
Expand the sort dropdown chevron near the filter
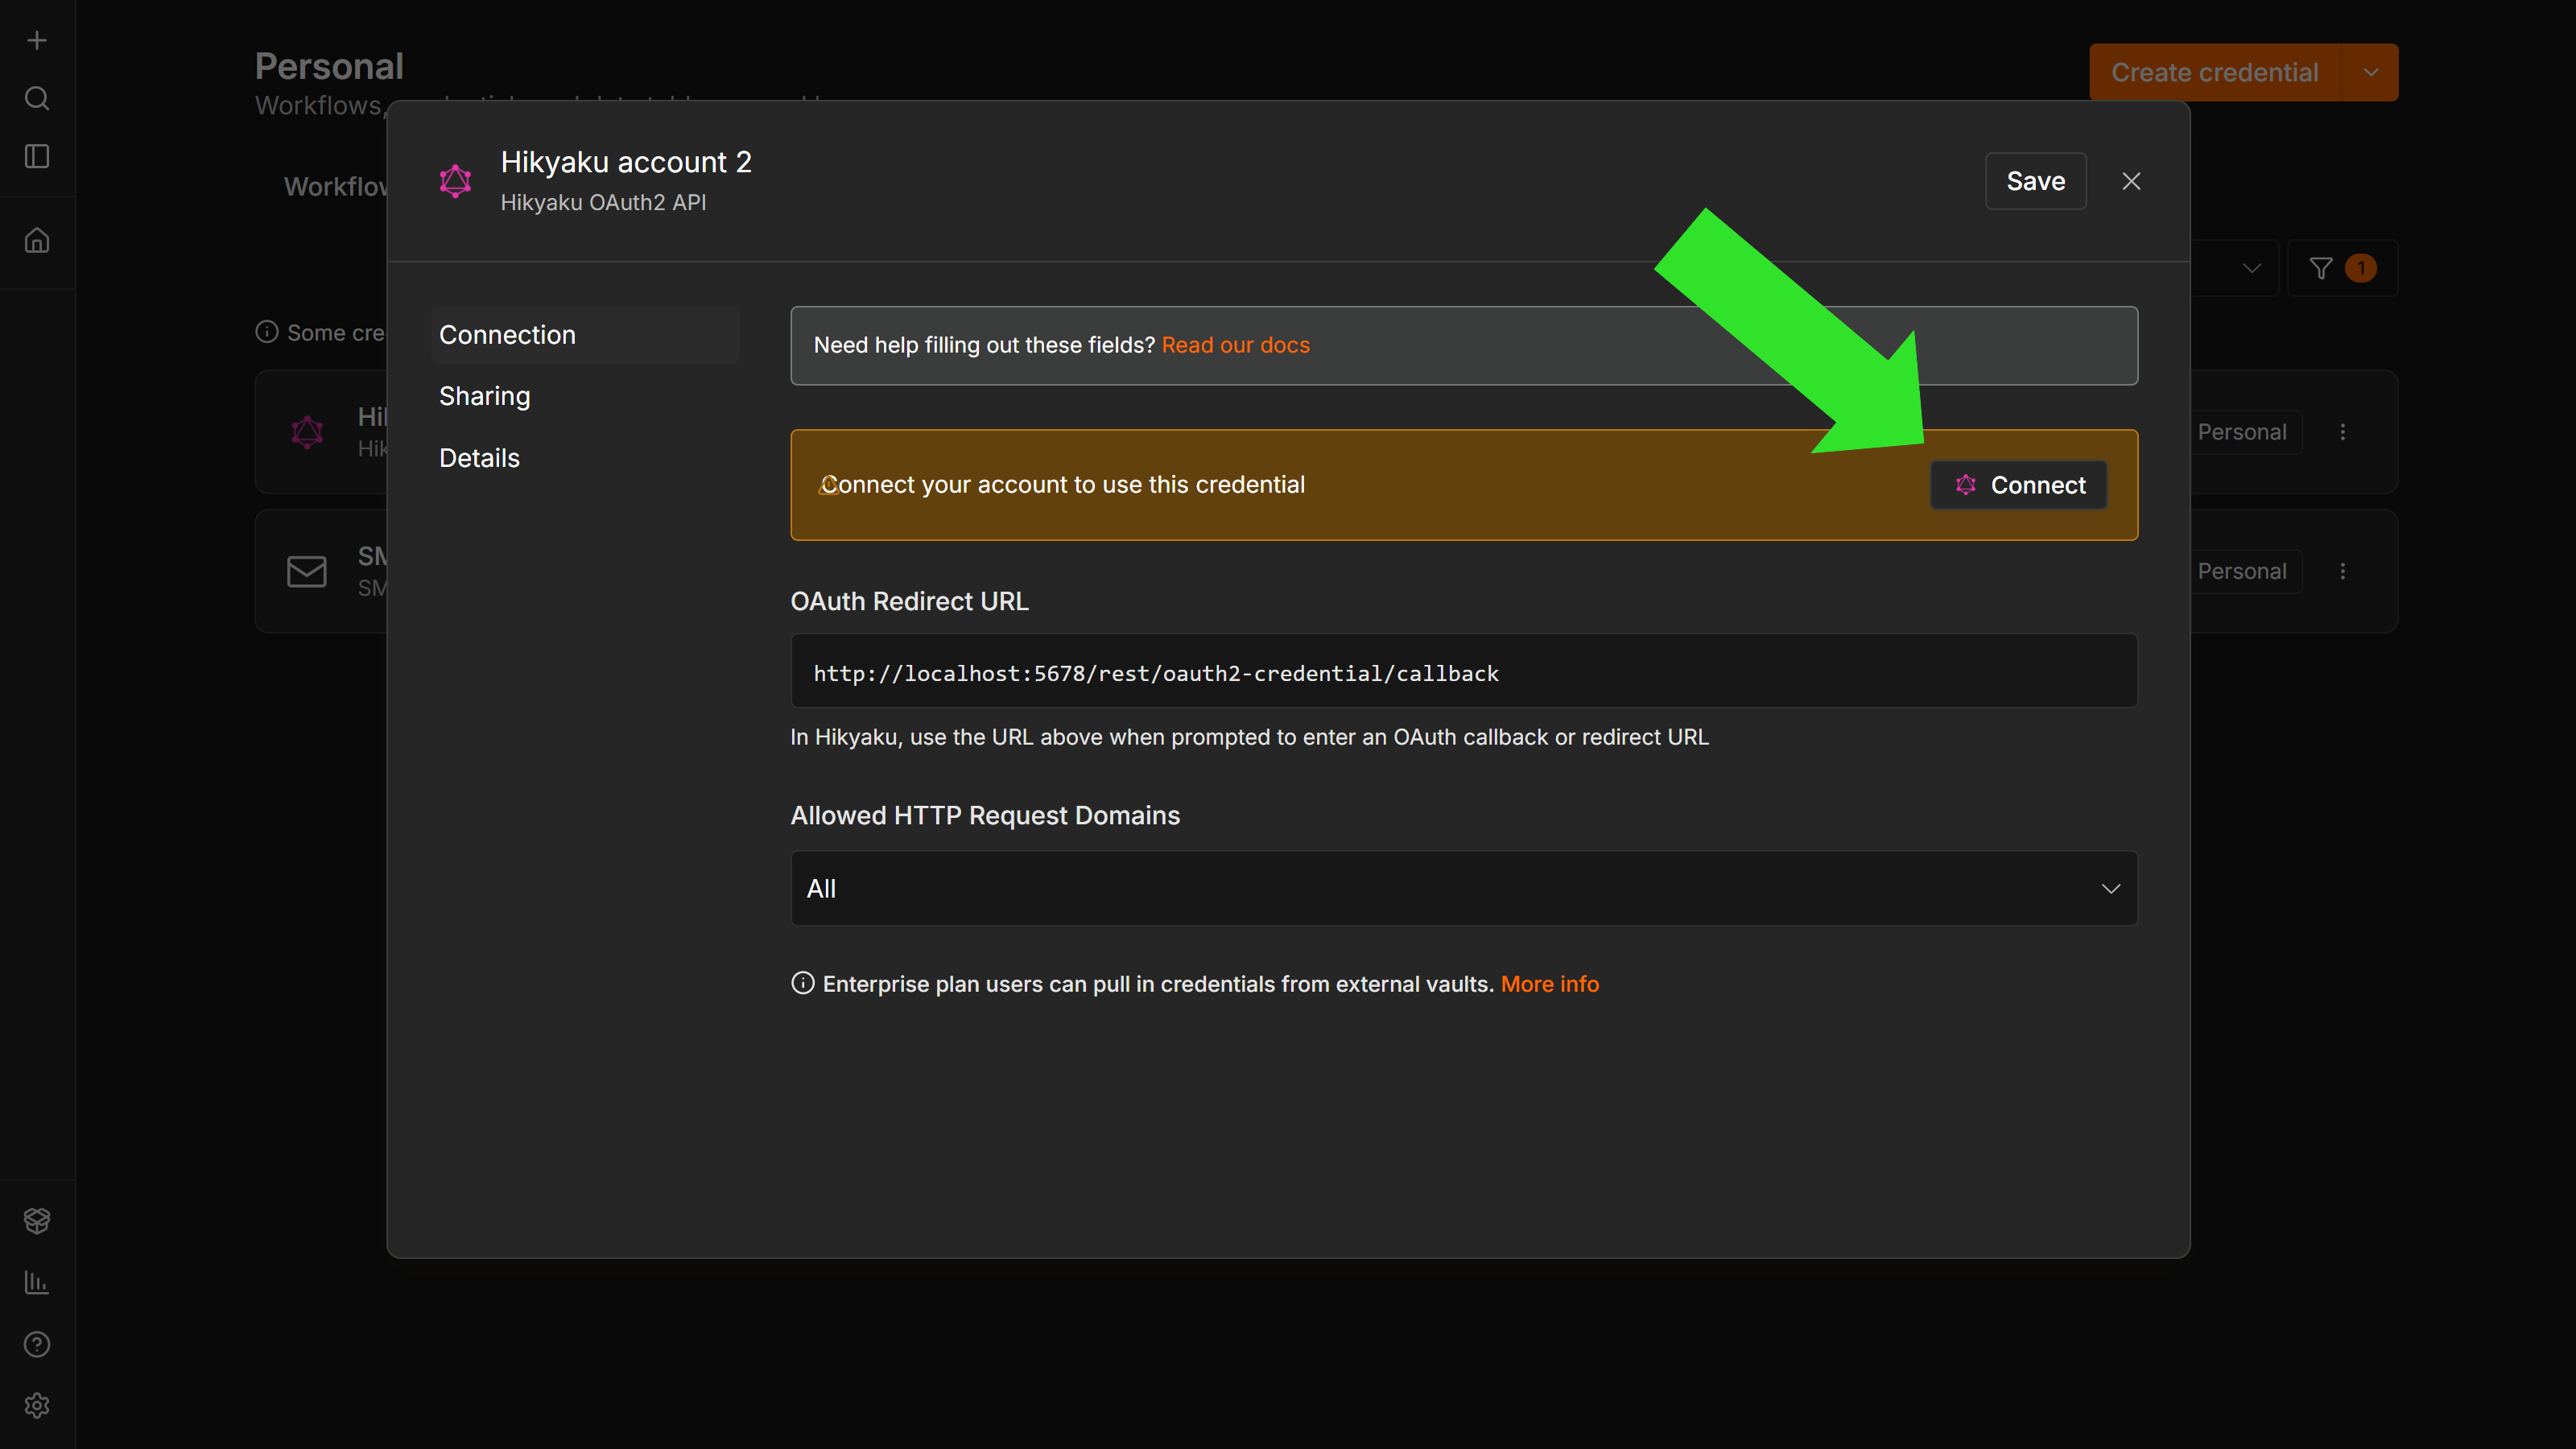(x=2251, y=268)
